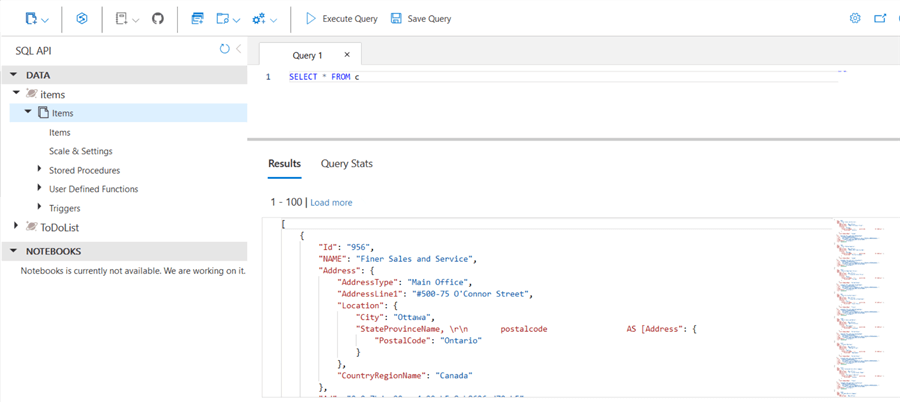Image resolution: width=900 pixels, height=402 pixels.
Task: Close the Query 1 tab
Action: point(346,55)
